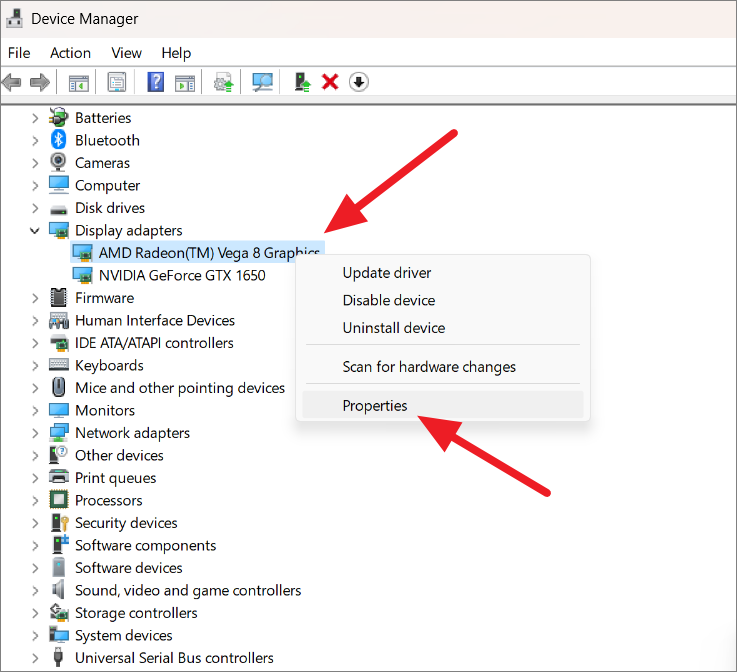The image size is (737, 672).
Task: Click the Firmware chip icon
Action: point(59,297)
